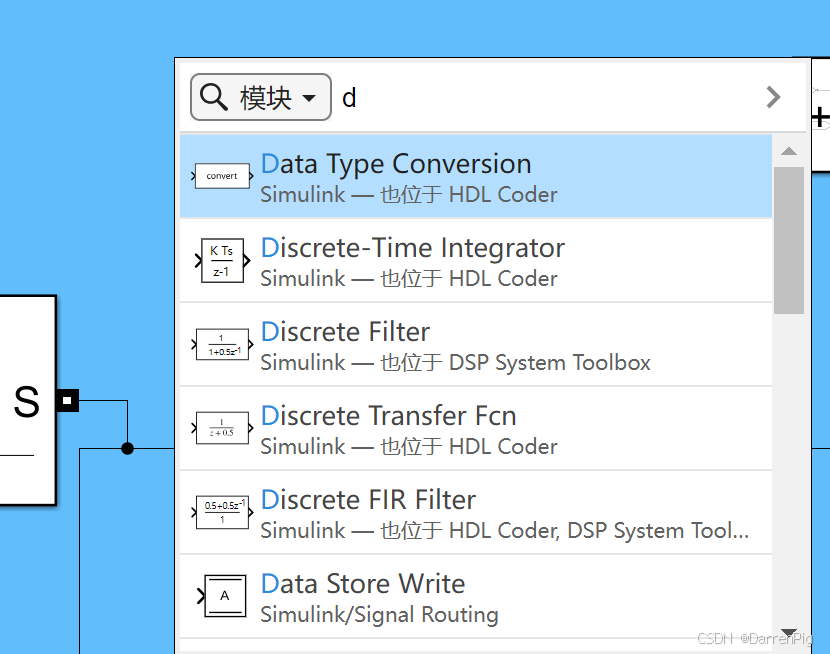Click the Data Store Write block icon
This screenshot has height=654, width=830.
(x=222, y=596)
